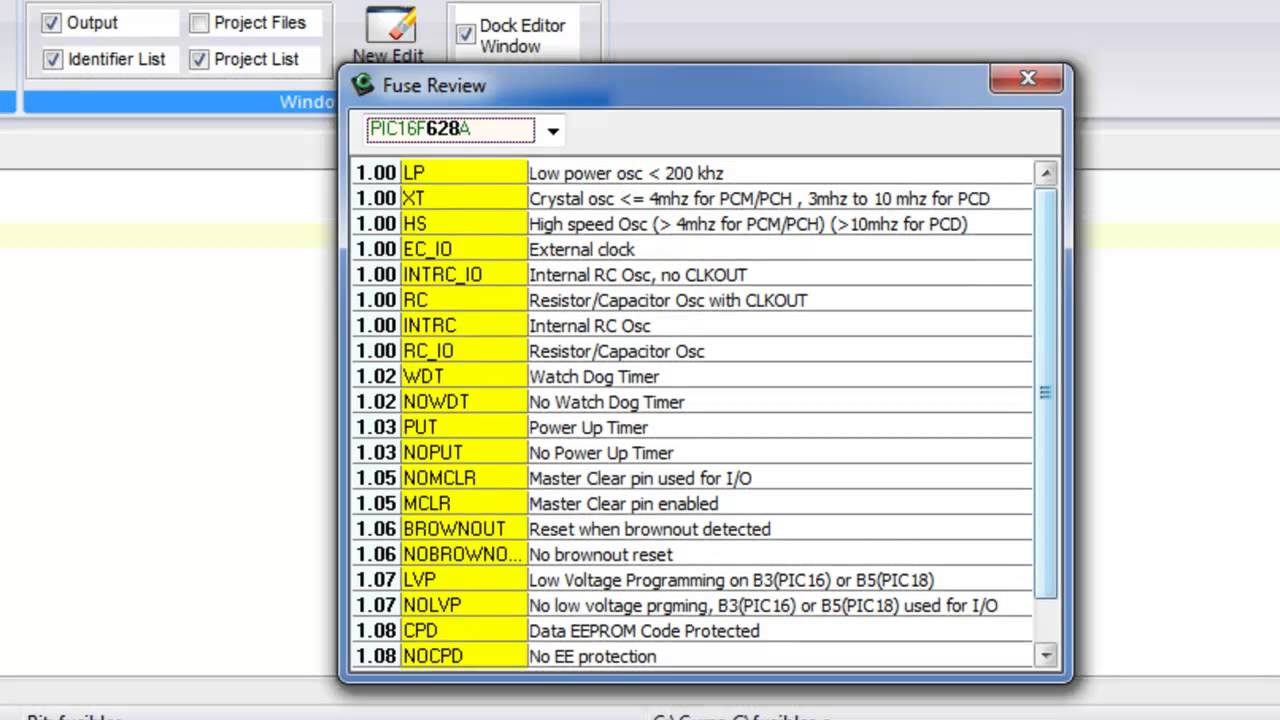This screenshot has height=720, width=1280.
Task: Uncheck the Dock Editor Window checkbox
Action: [465, 34]
